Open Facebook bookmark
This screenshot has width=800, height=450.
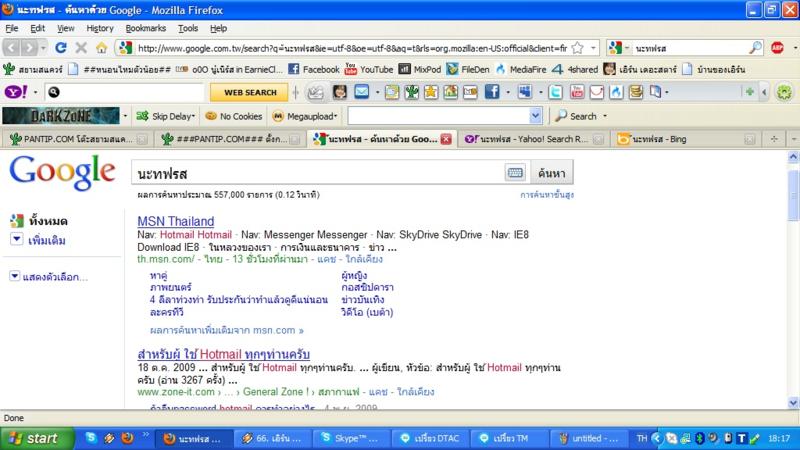point(313,69)
